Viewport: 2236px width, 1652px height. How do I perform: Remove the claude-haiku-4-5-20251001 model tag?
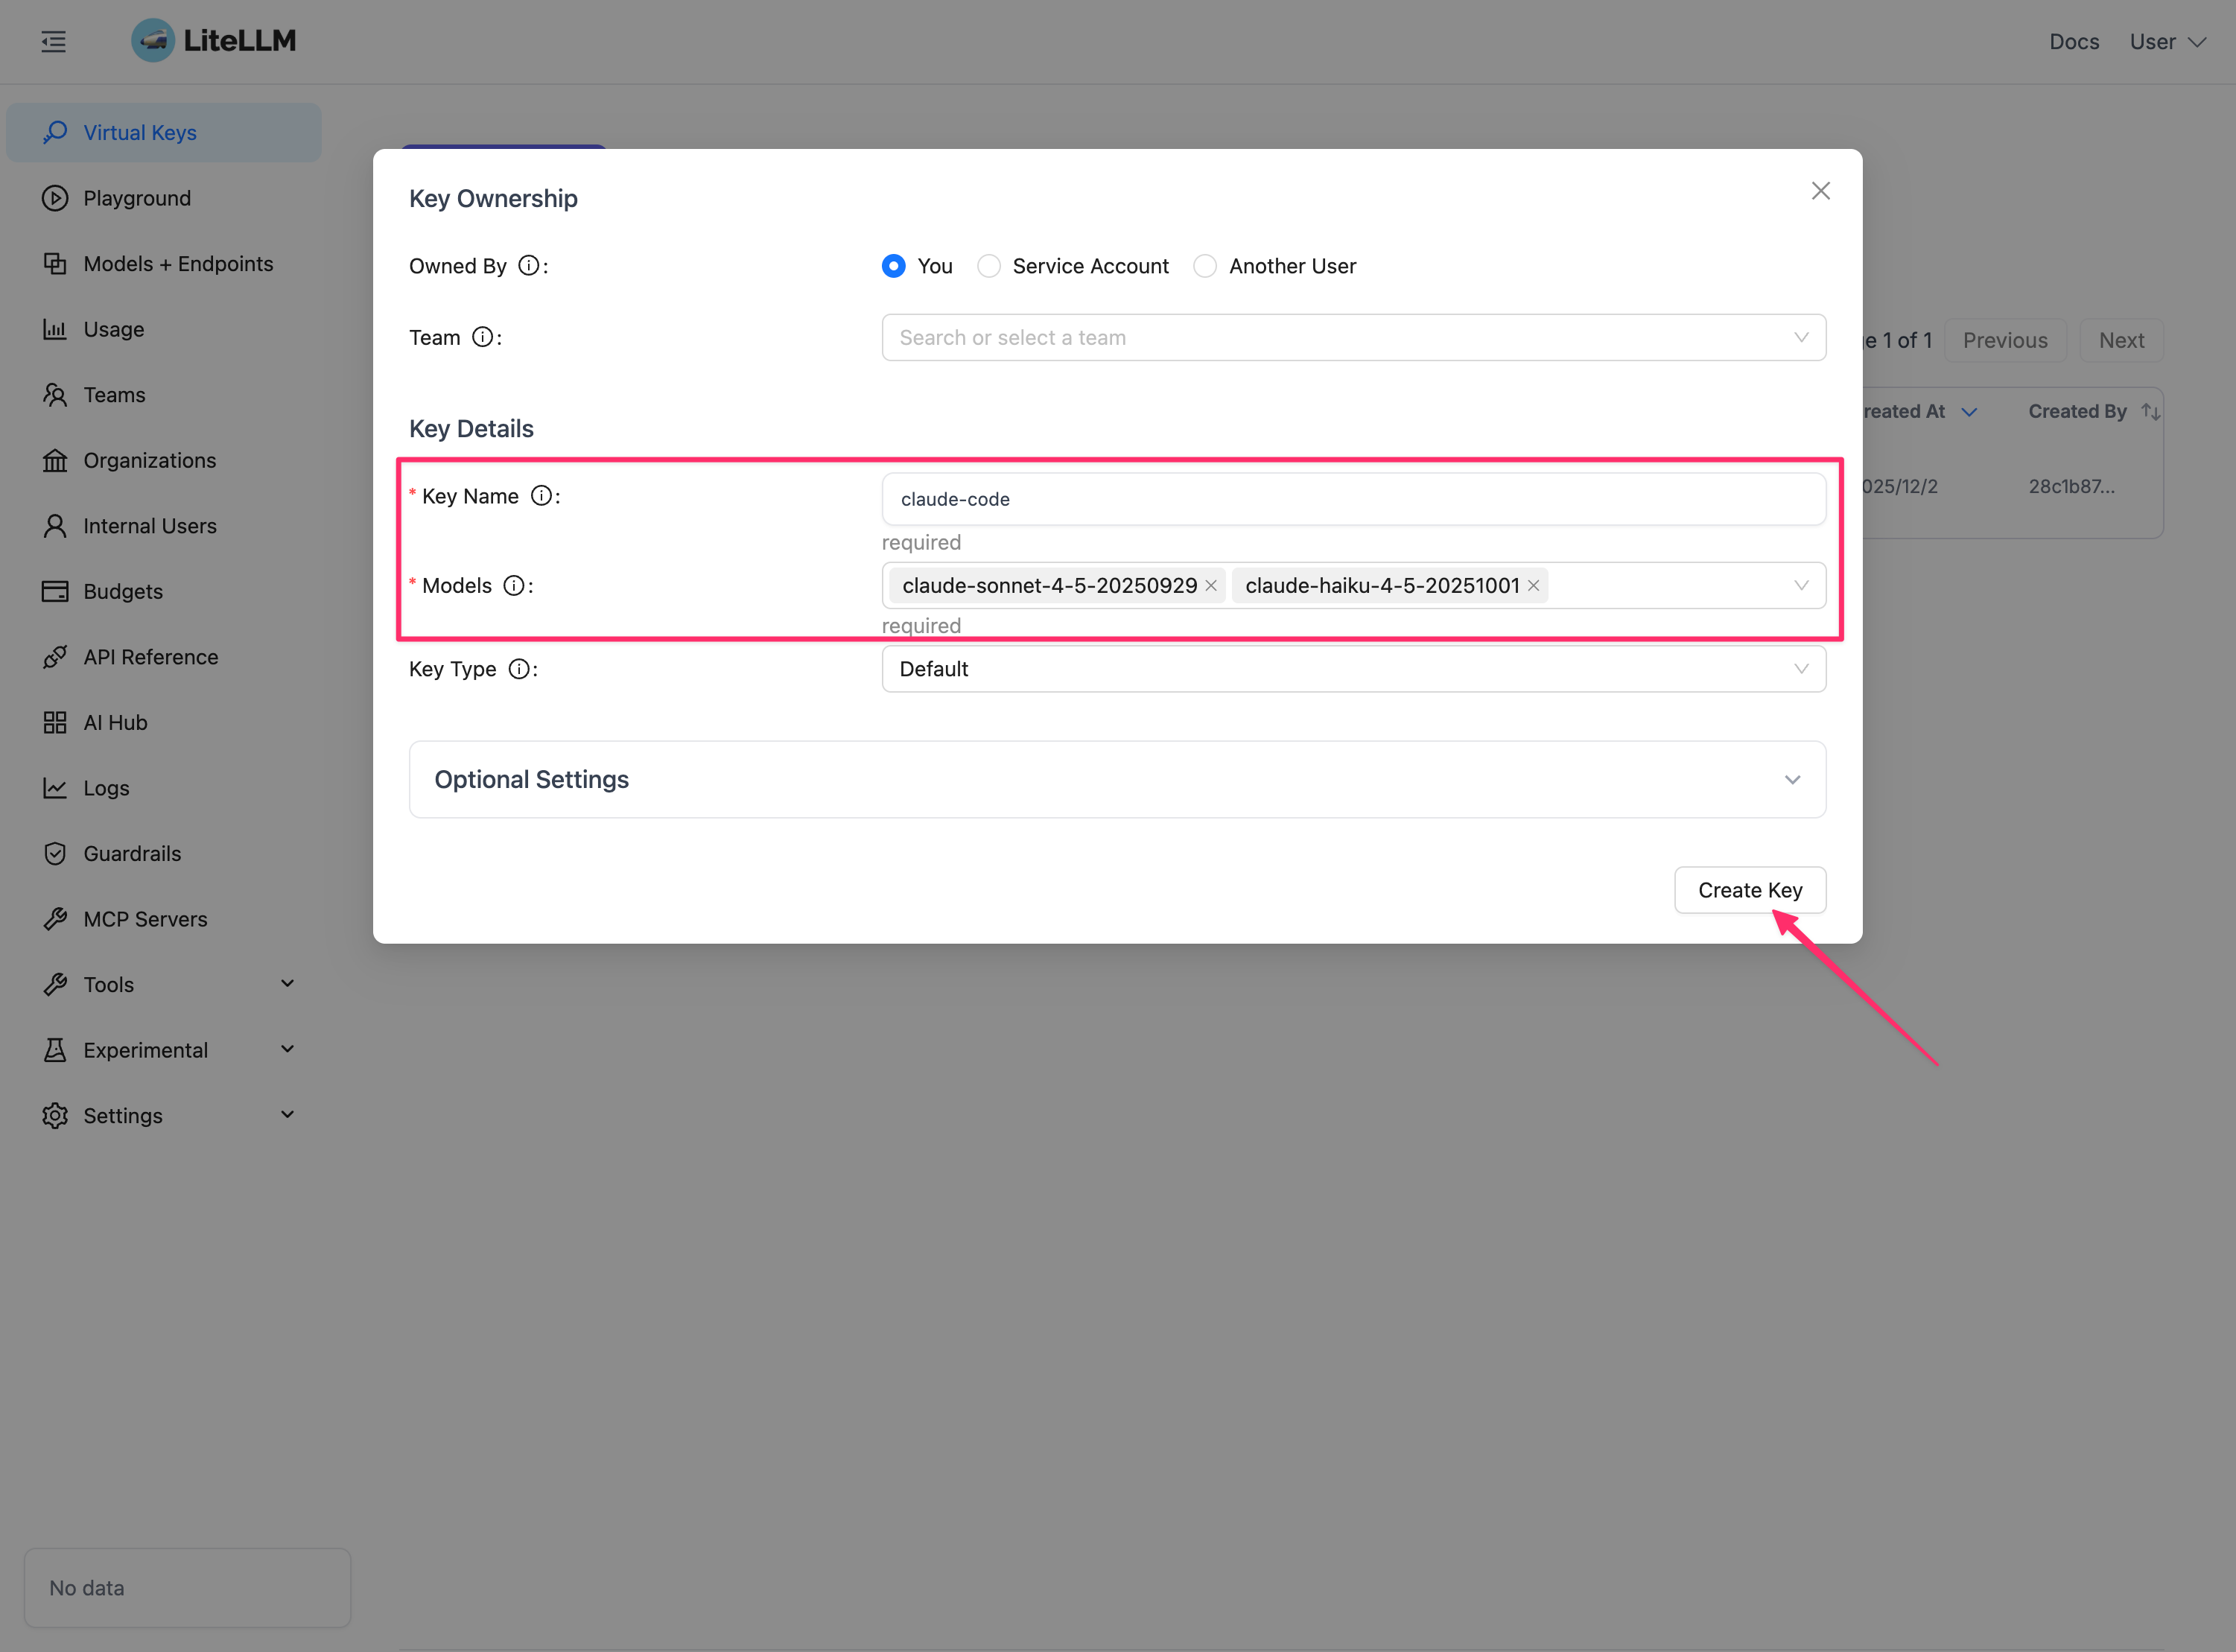1533,586
